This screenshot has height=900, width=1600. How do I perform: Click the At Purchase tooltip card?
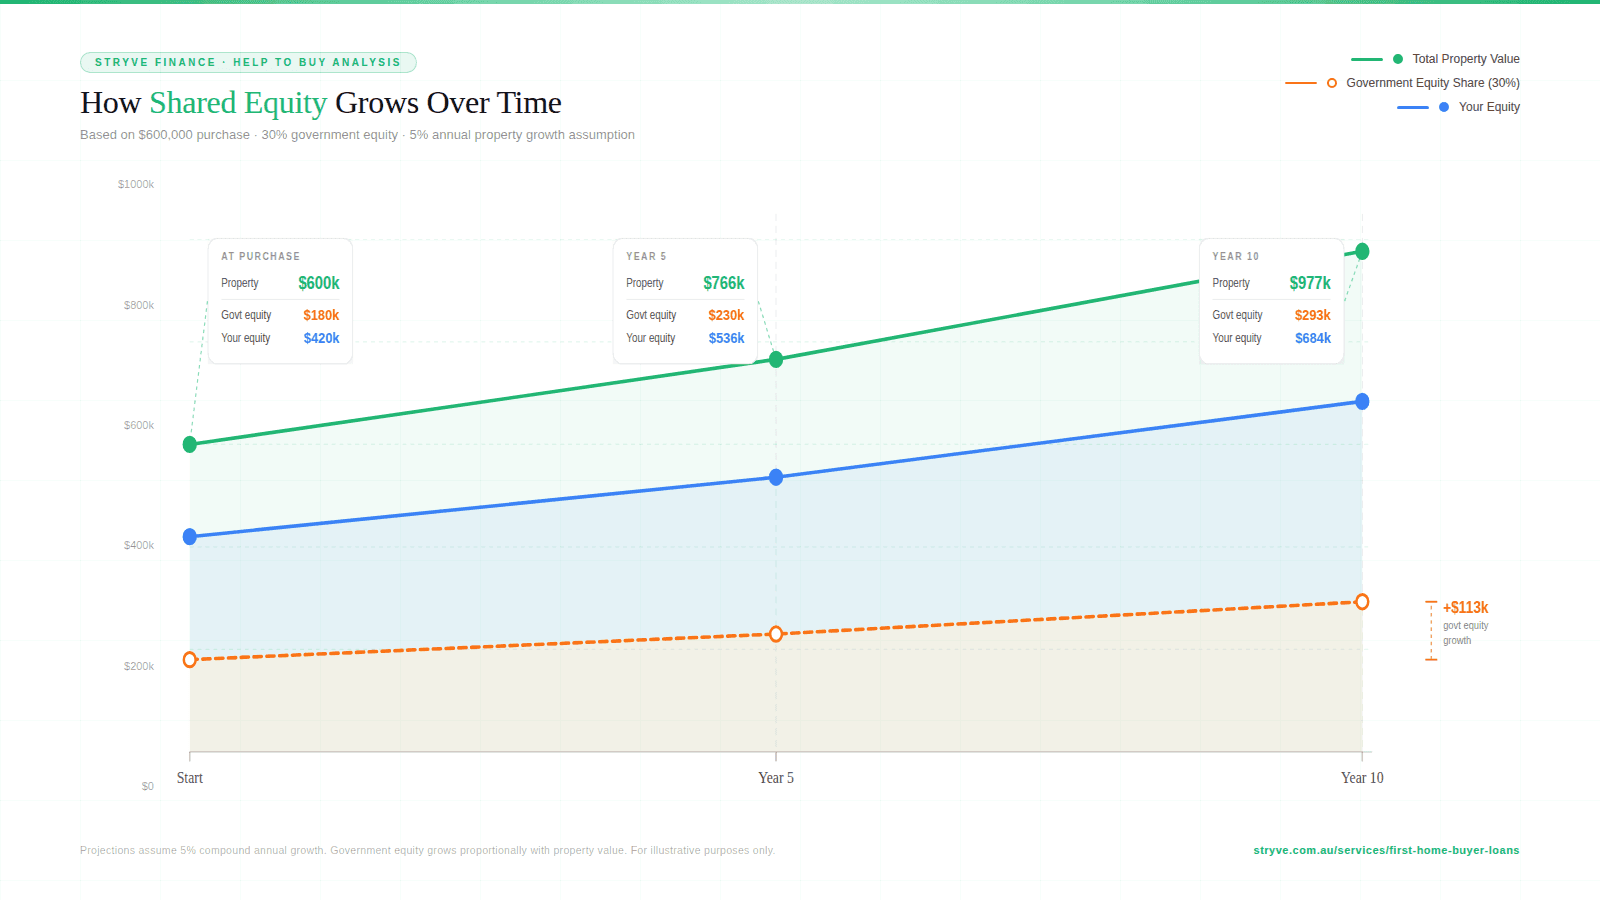280,301
